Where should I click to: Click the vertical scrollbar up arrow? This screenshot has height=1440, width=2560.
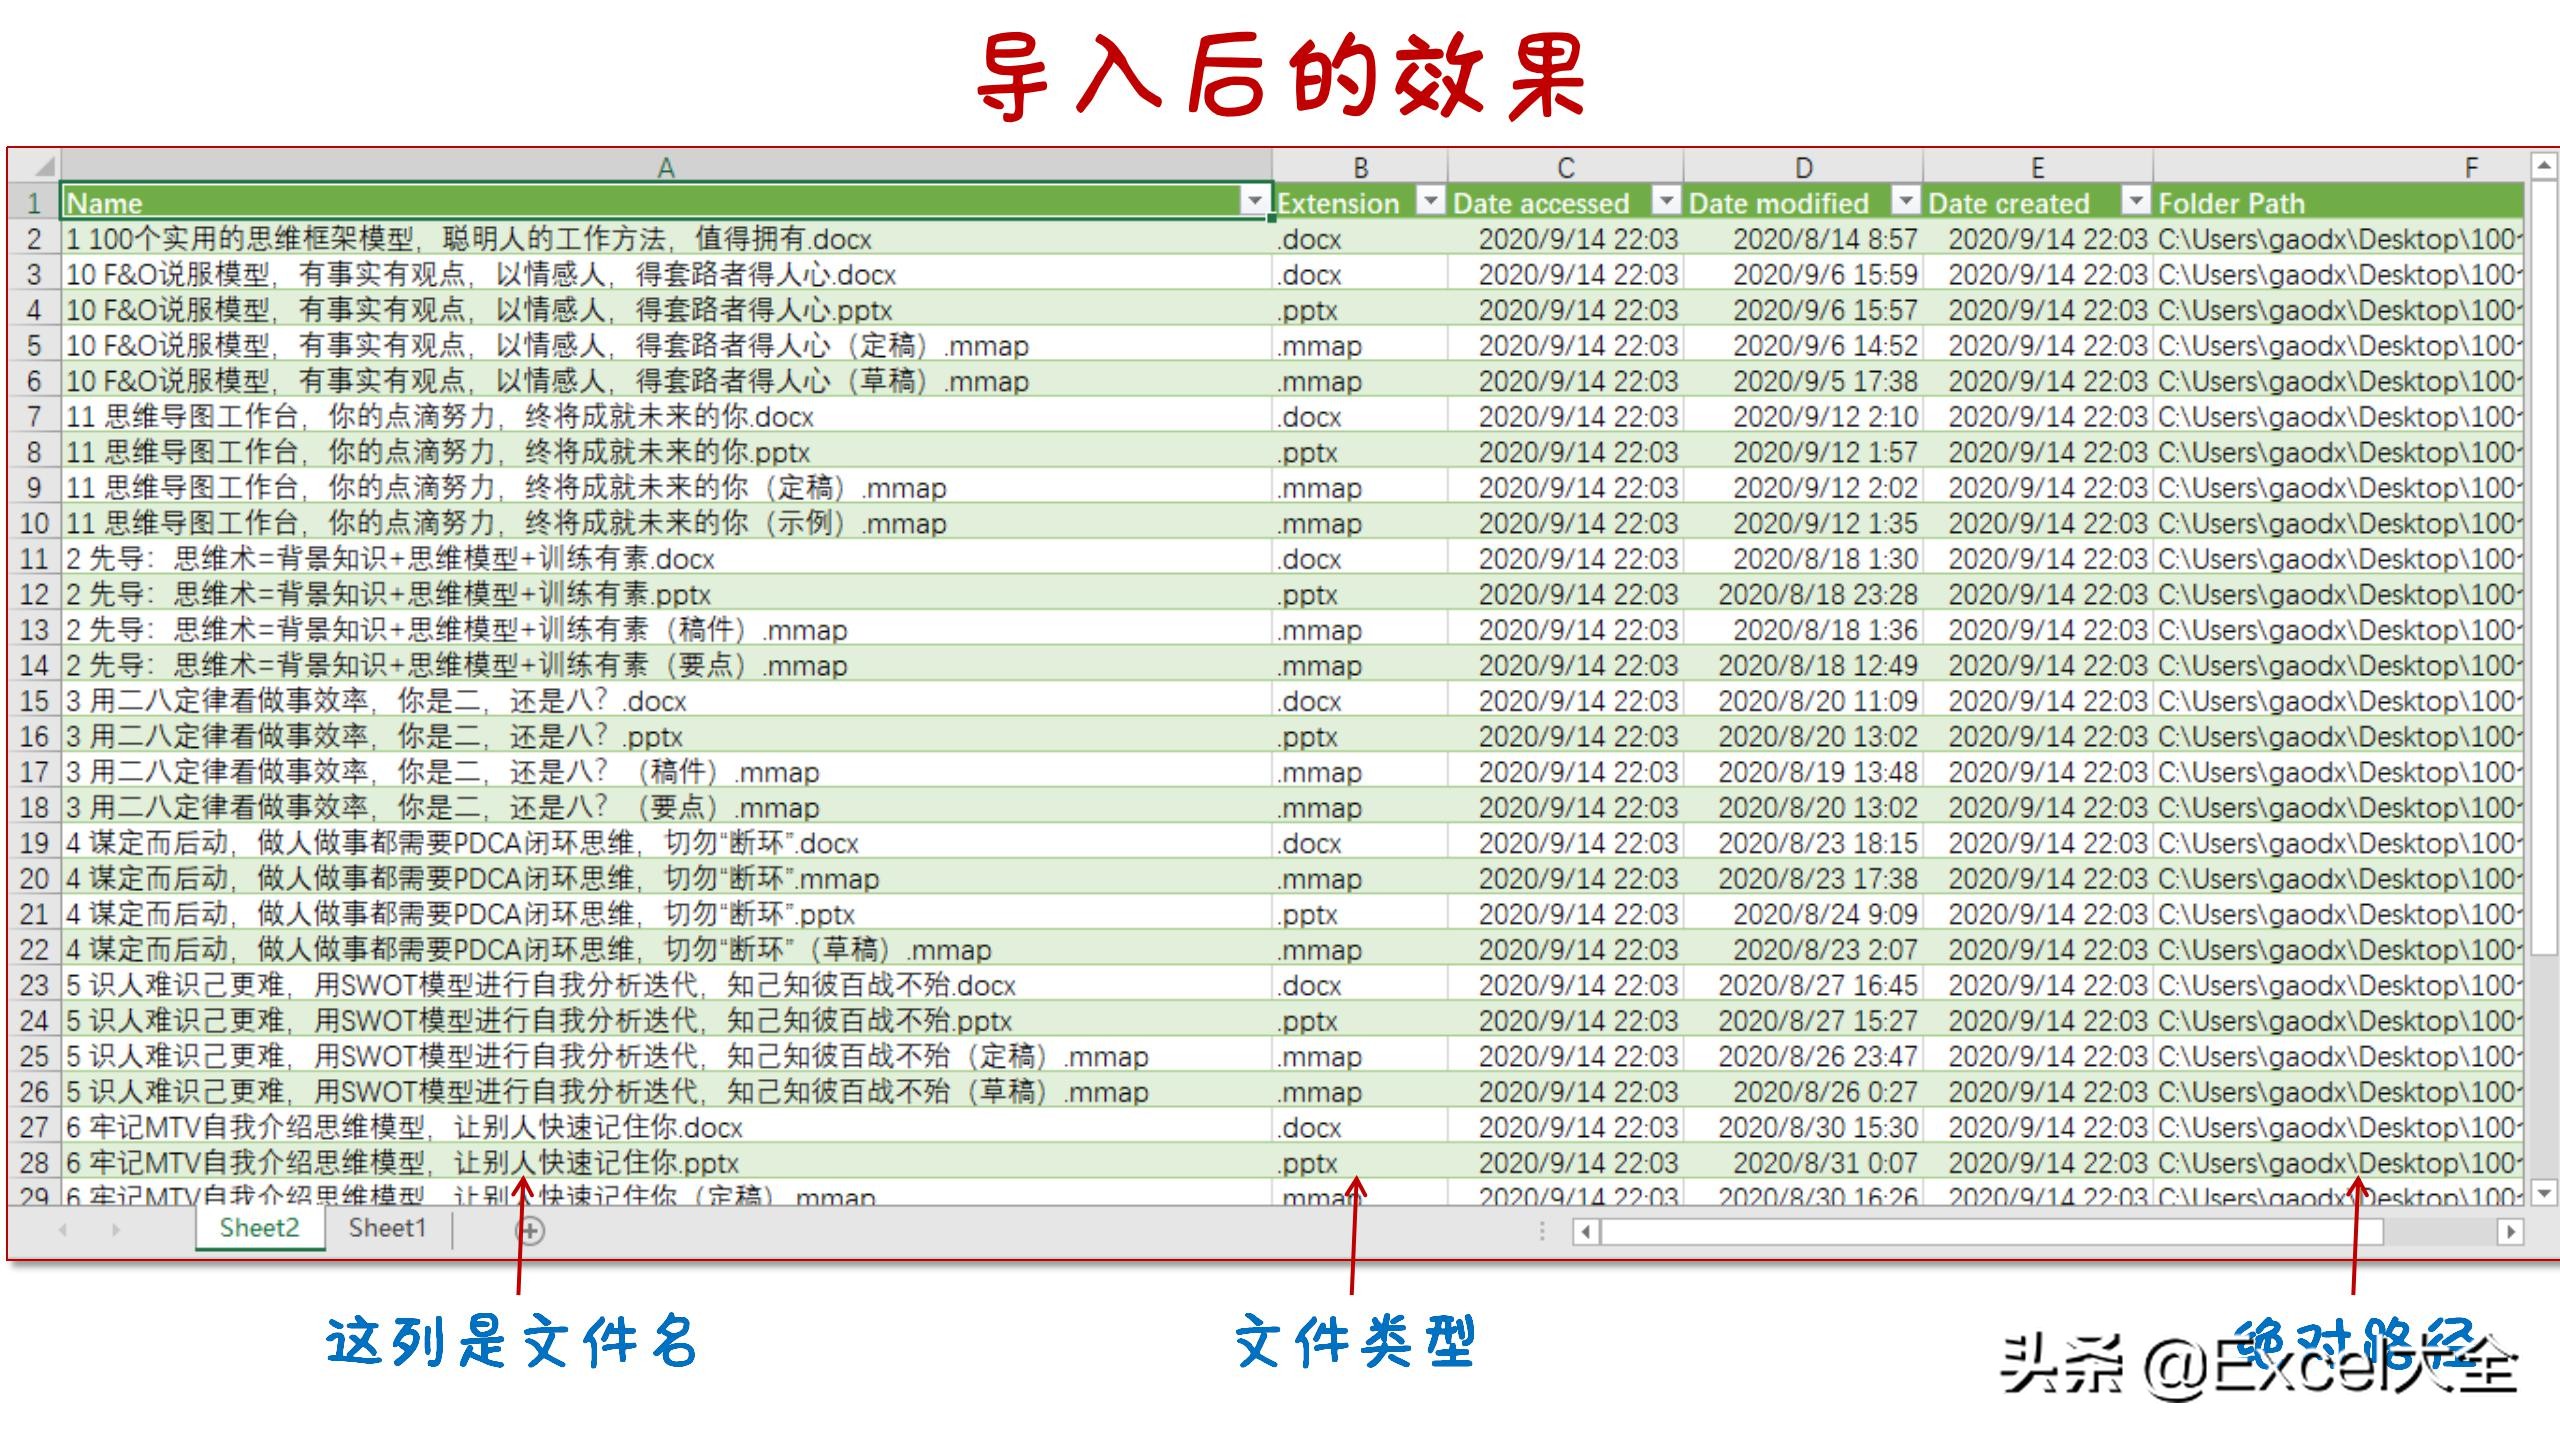click(x=2544, y=166)
